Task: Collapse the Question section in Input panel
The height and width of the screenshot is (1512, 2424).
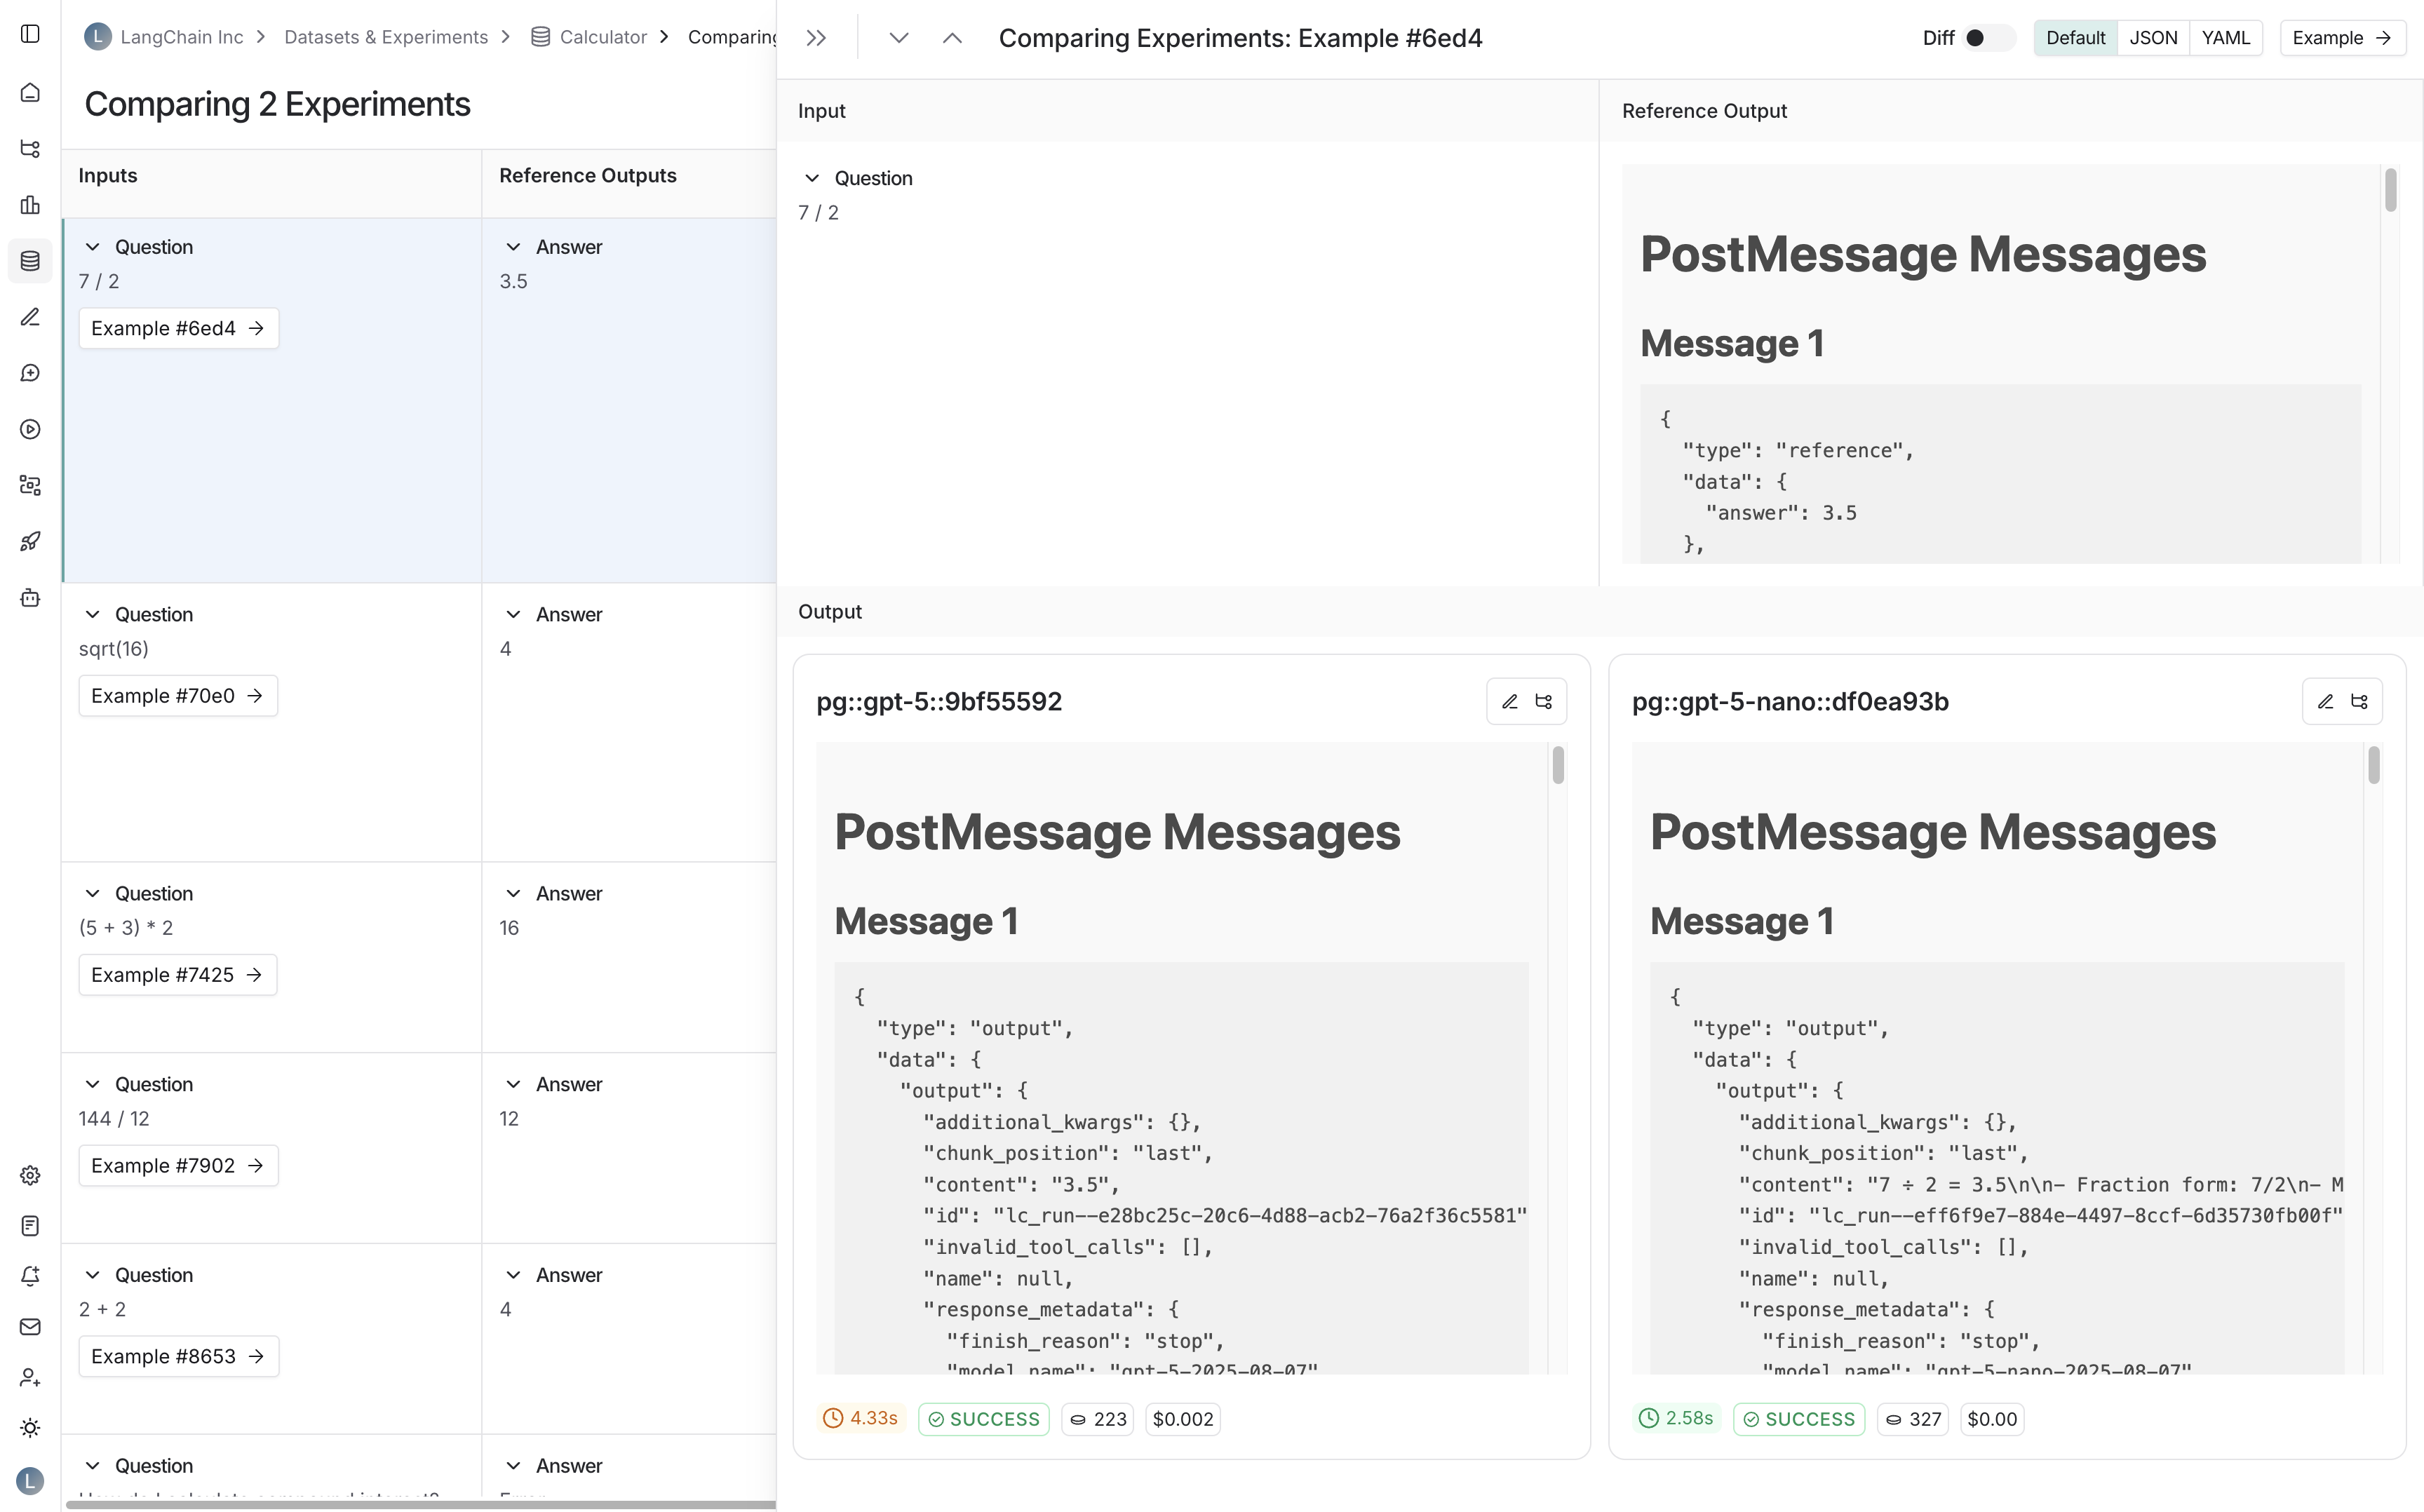Action: click(812, 178)
